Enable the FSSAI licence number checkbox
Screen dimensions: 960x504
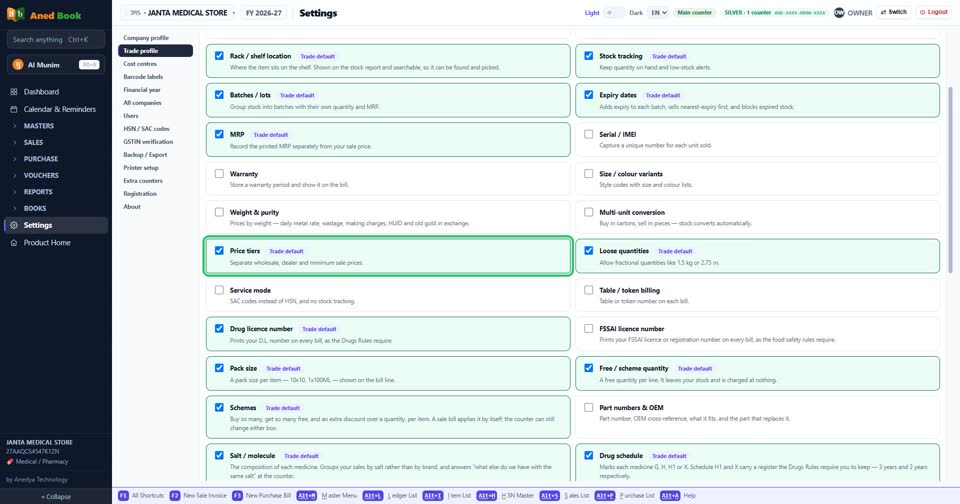(588, 329)
